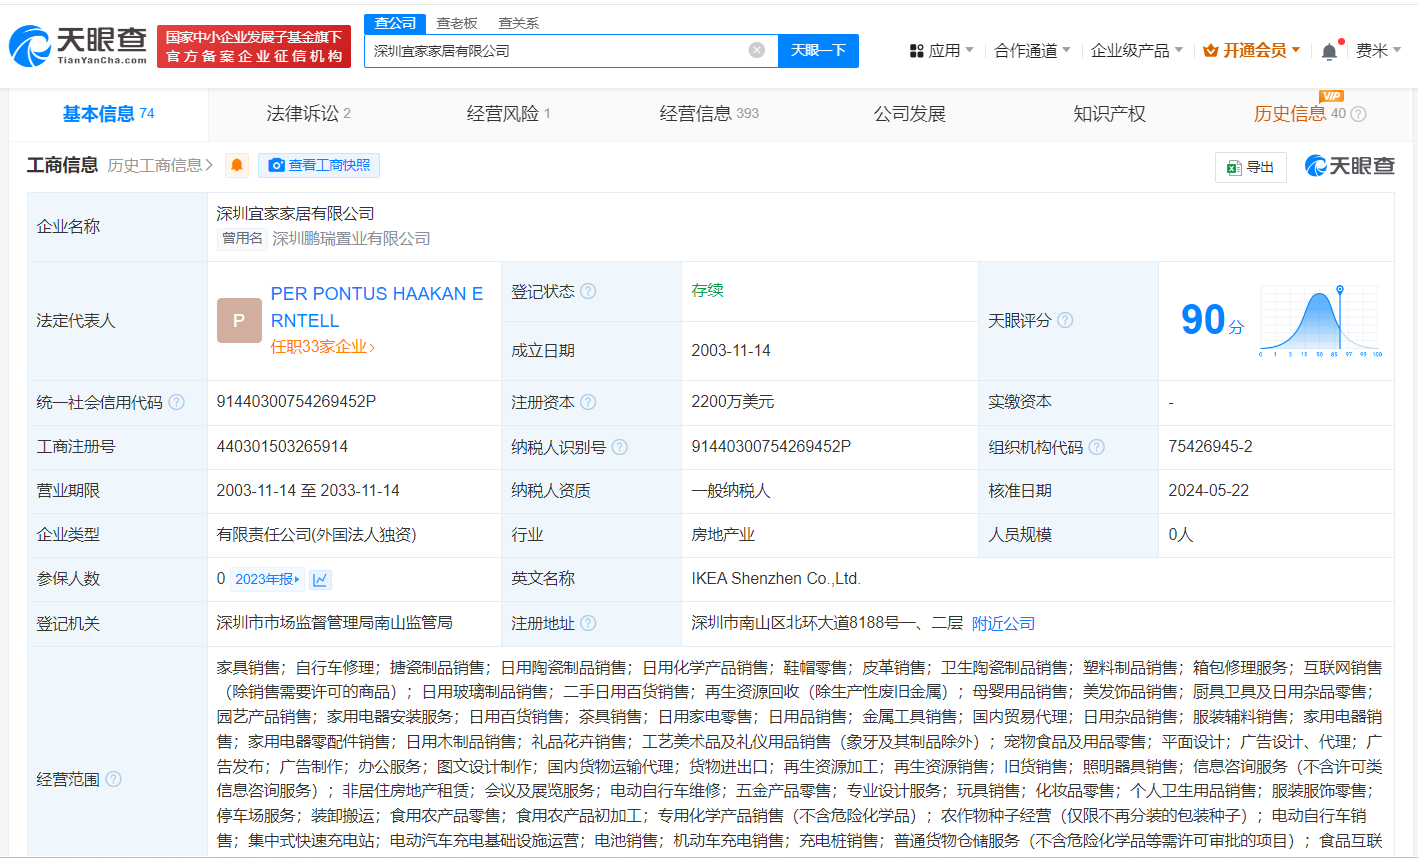
Task: Click the orange alert bell icon next to 历史工商信息
Action: click(x=237, y=165)
